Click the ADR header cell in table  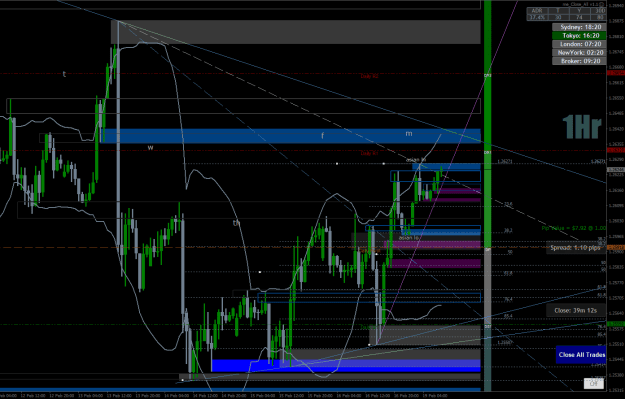(537, 11)
